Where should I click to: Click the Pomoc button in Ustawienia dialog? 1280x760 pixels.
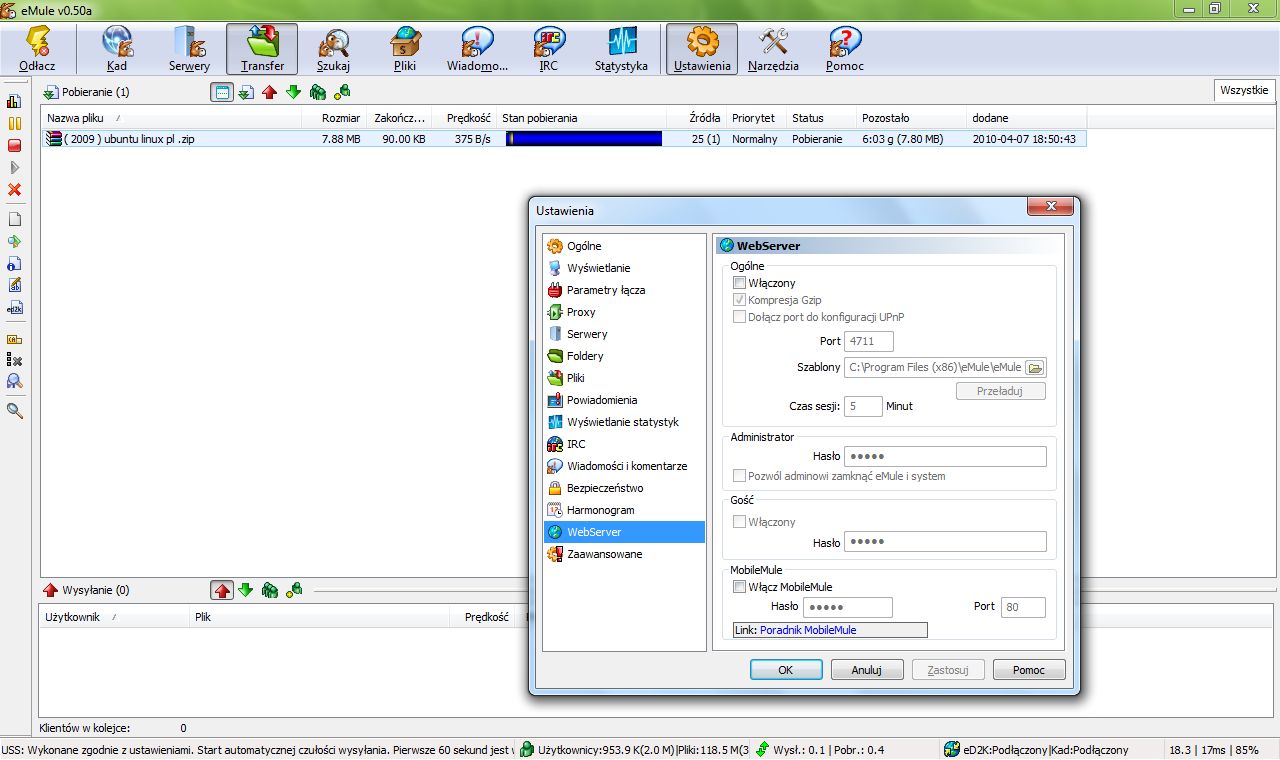(1029, 670)
